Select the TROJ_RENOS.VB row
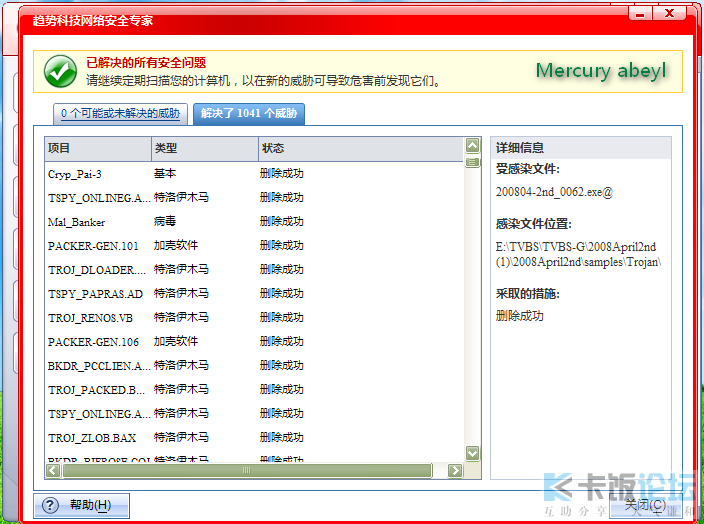 coord(254,318)
